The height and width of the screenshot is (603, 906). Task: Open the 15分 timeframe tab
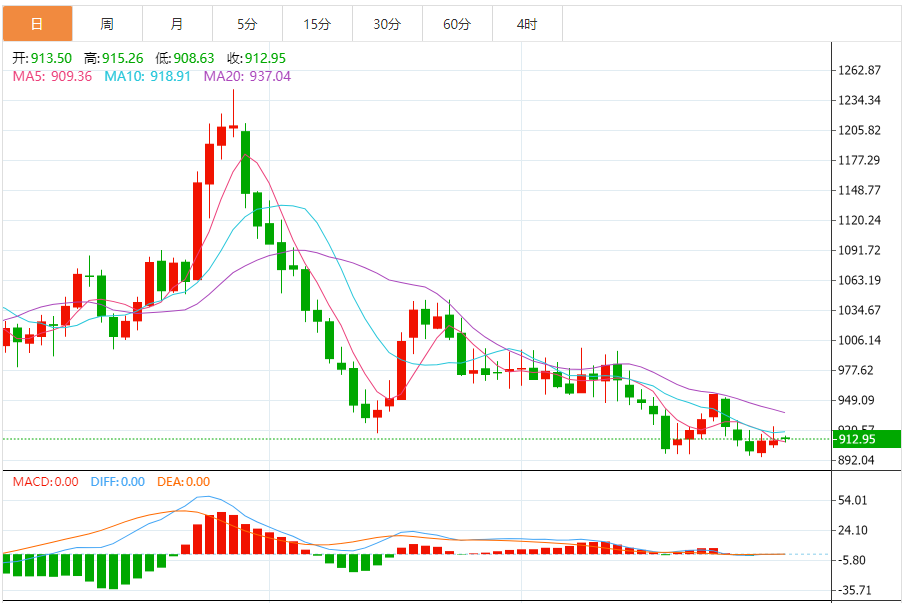[317, 24]
